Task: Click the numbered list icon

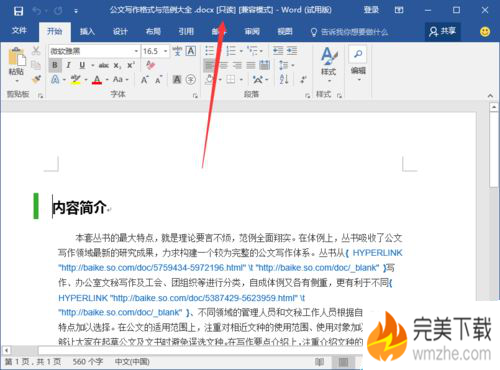Action: click(x=231, y=51)
